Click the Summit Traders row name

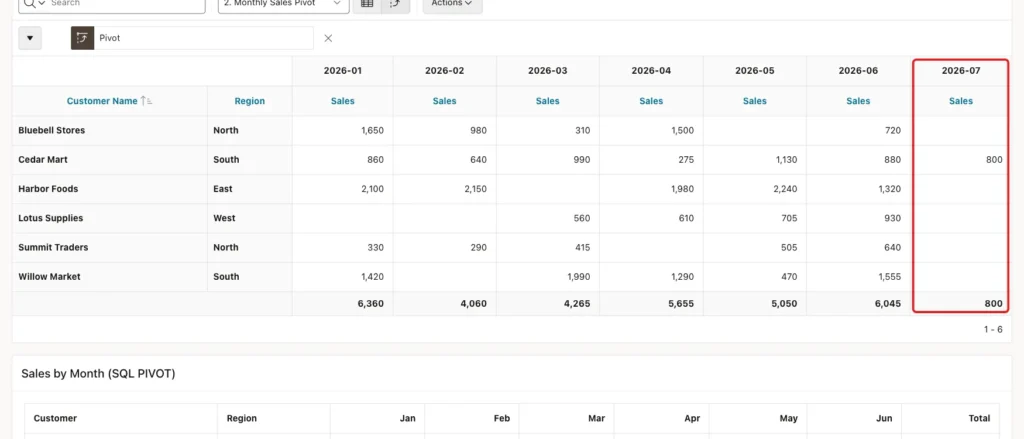click(x=54, y=248)
